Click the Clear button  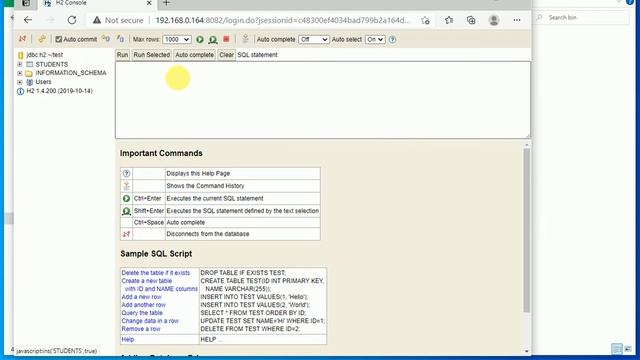[226, 55]
